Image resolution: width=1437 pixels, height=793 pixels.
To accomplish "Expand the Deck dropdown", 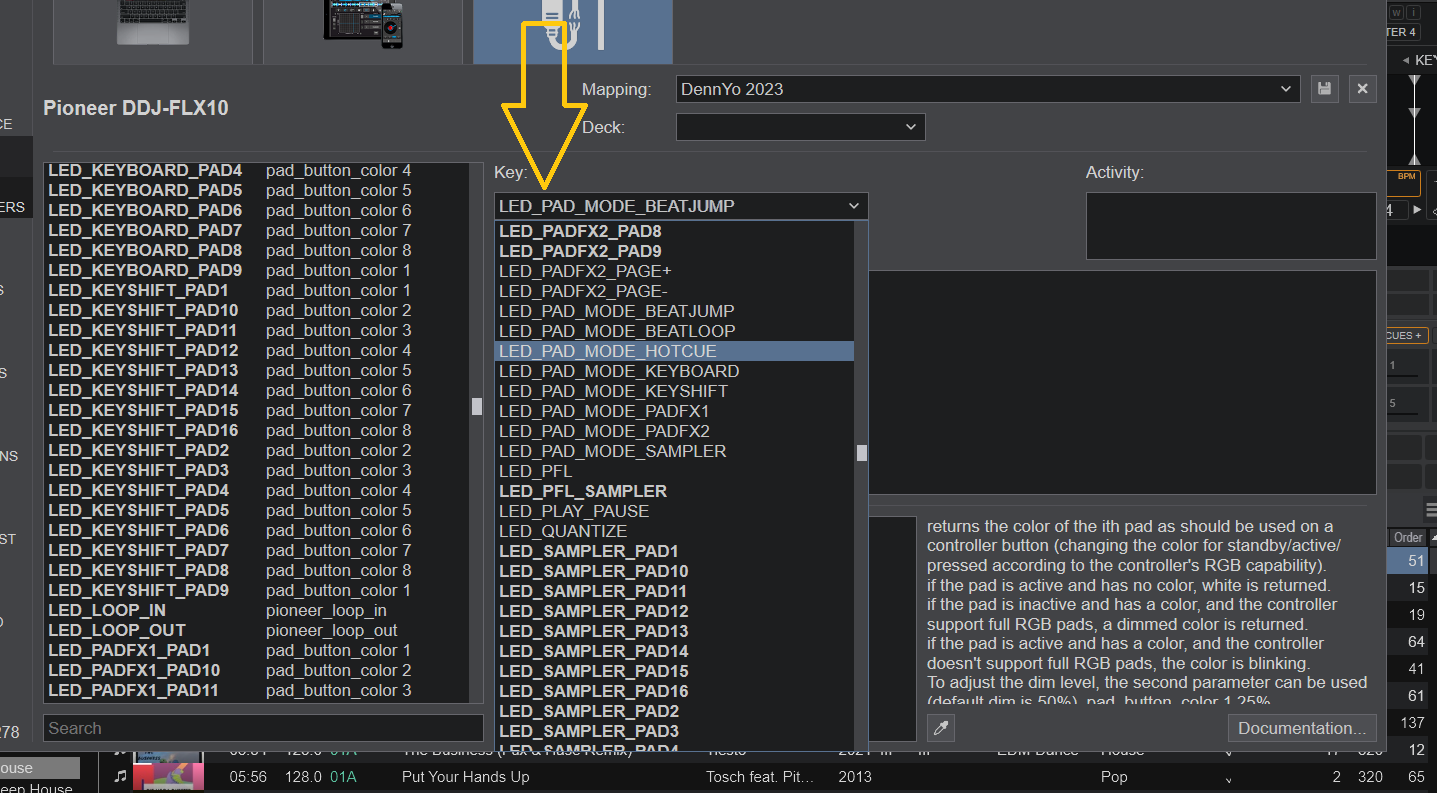I will coord(800,127).
